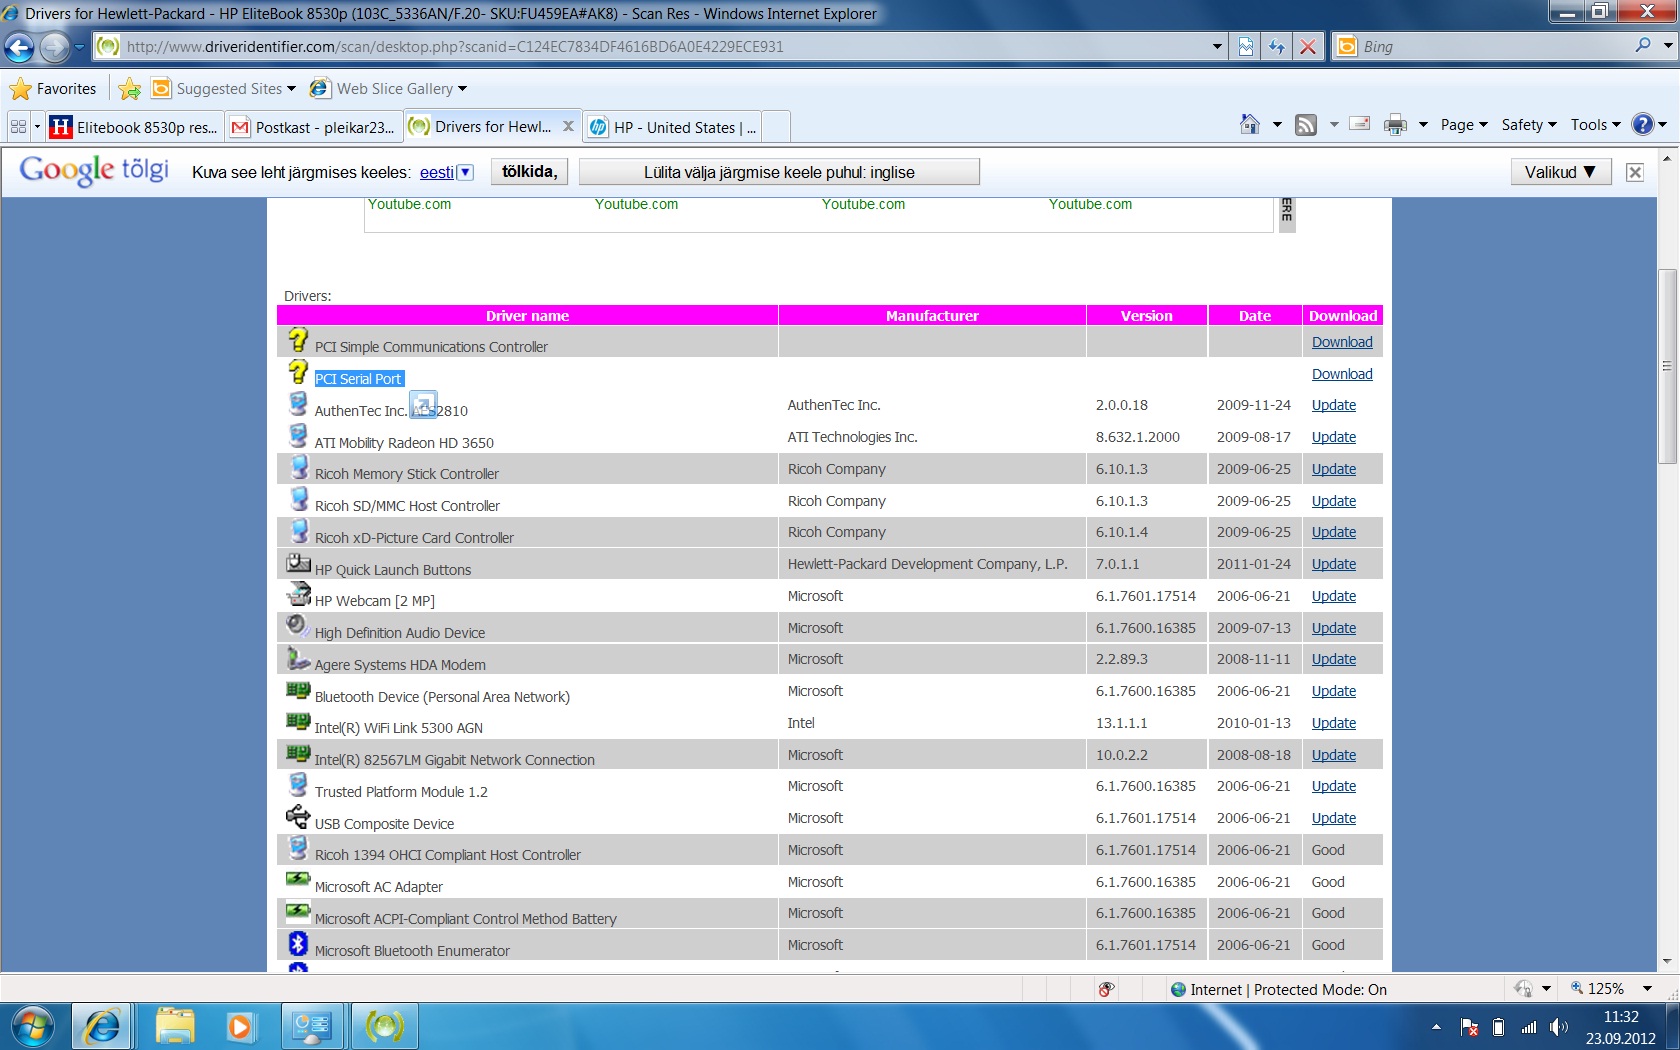1680x1050 pixels.
Task: Open the Safety menu
Action: tap(1529, 125)
